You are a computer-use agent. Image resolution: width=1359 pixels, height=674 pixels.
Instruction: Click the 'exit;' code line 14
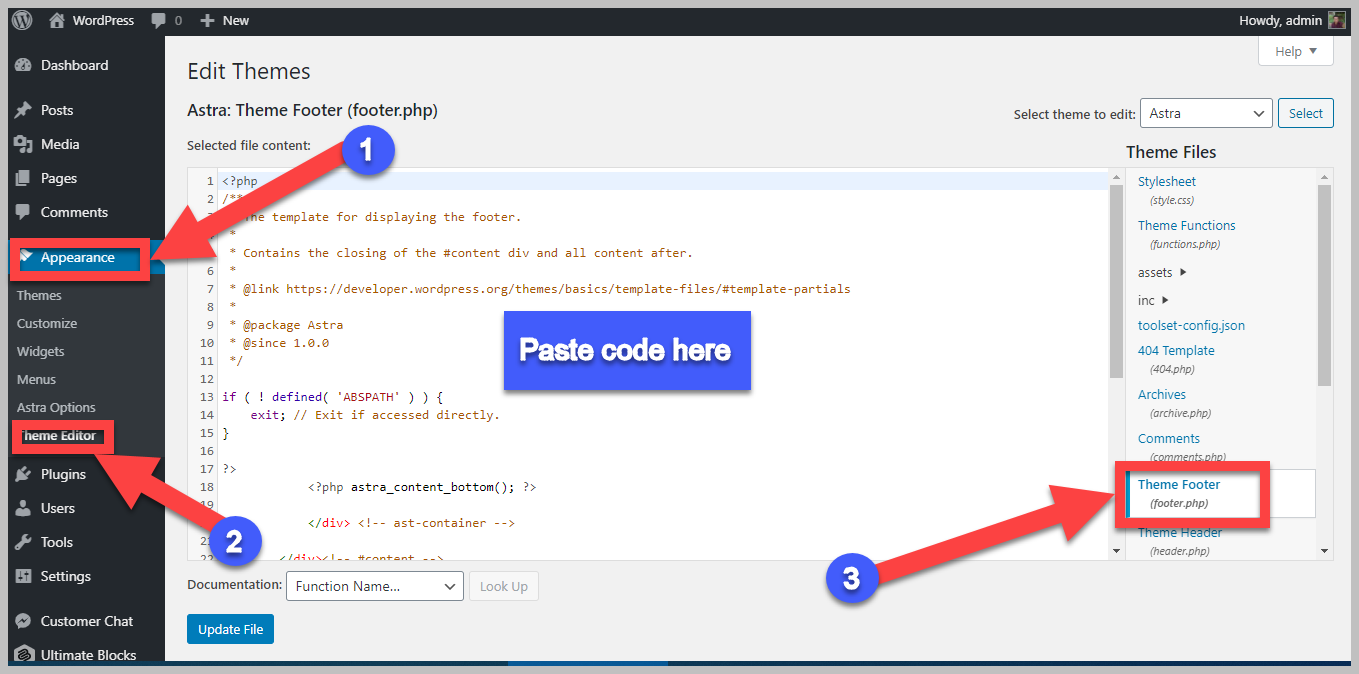[375, 414]
